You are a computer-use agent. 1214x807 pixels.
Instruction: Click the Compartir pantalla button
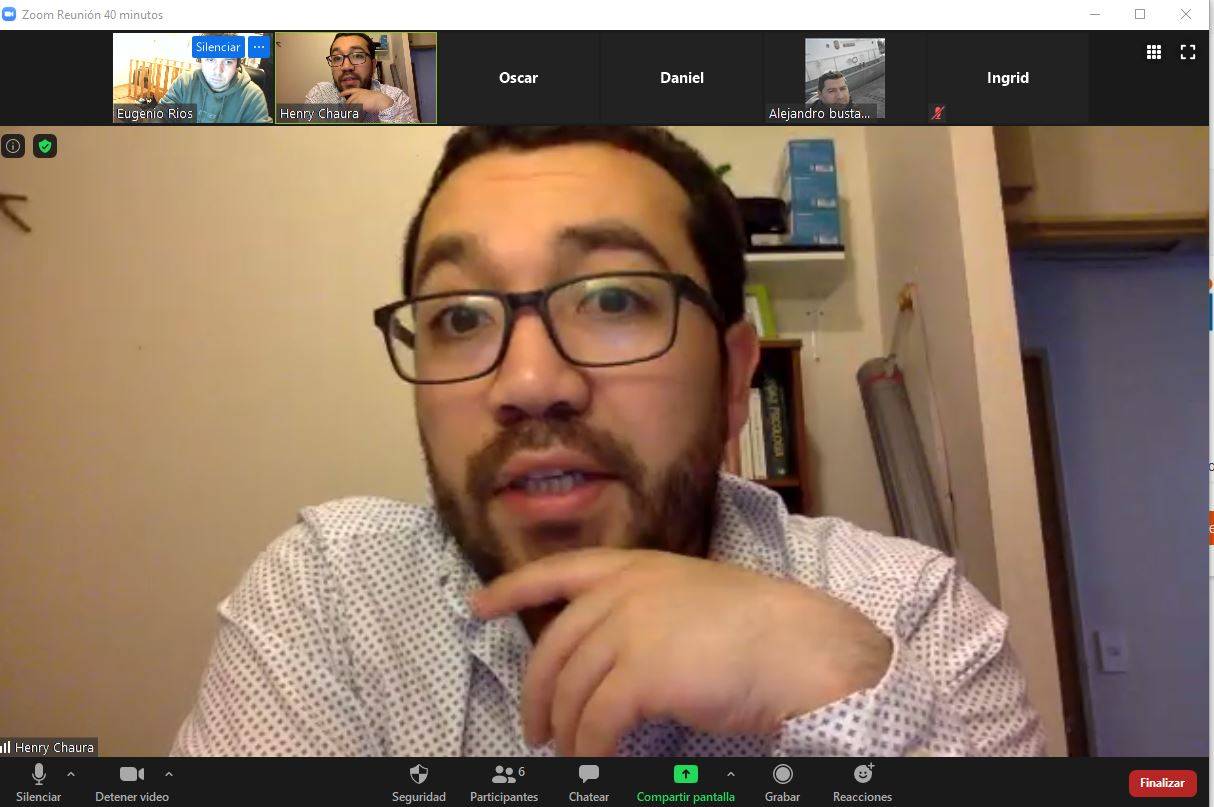685,783
